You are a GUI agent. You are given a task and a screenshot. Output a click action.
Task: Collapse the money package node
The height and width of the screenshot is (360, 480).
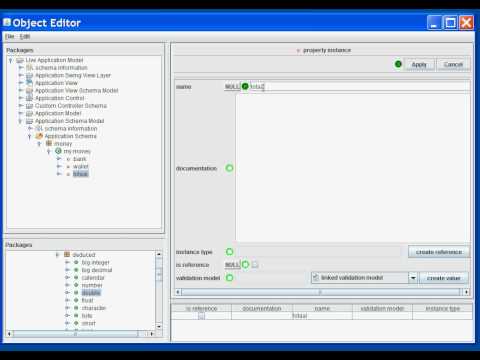tap(39, 144)
